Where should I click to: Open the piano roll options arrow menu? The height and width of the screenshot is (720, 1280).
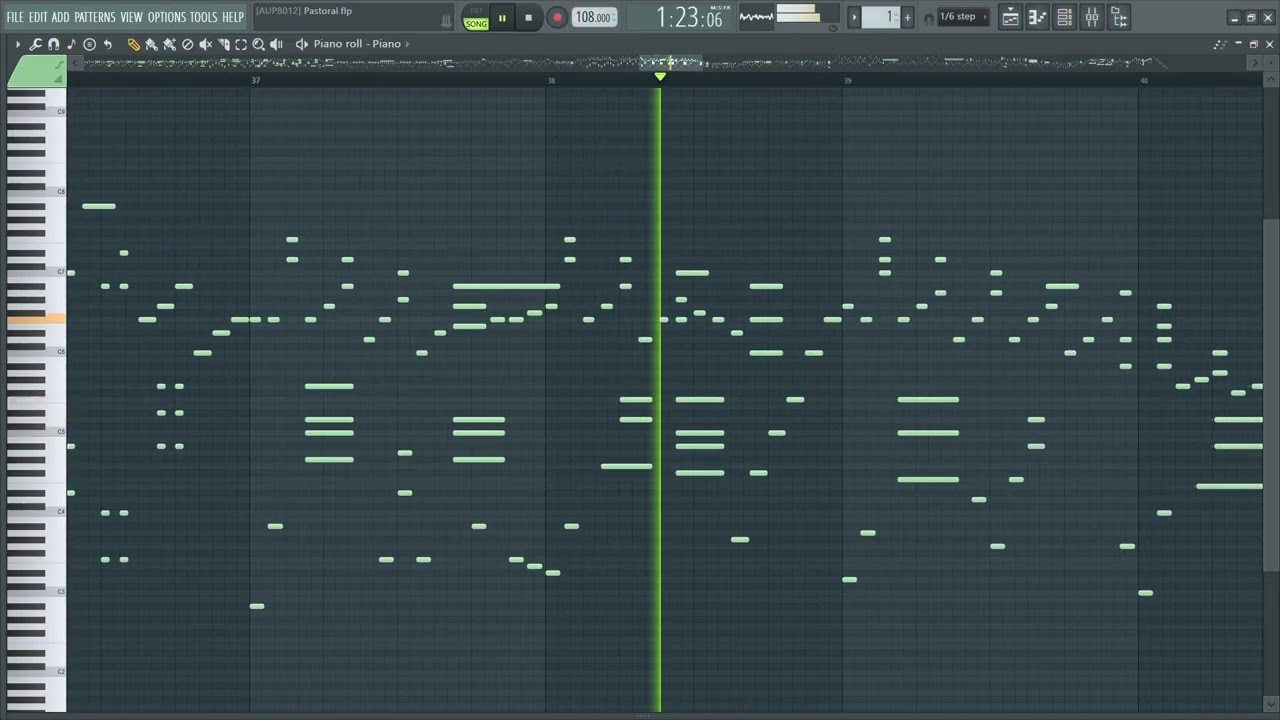17,44
